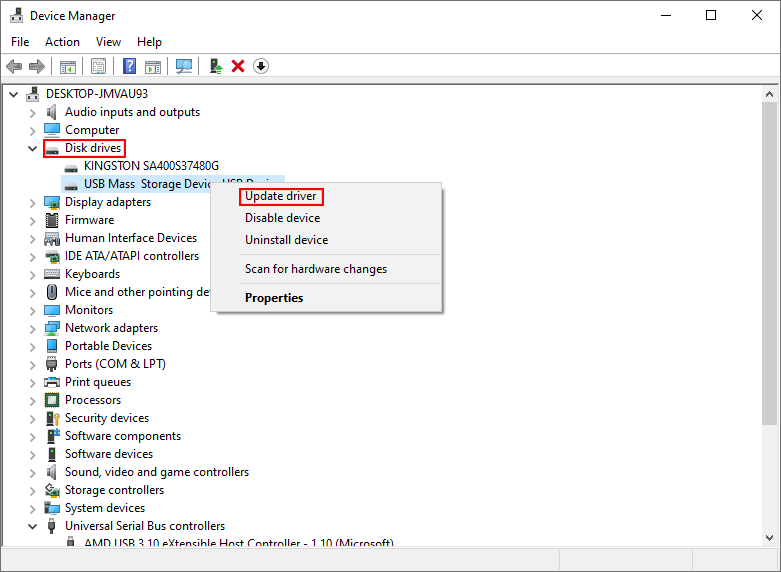
Task: Click the IDE ATA/ATAPI controllers icon
Action: 52,256
